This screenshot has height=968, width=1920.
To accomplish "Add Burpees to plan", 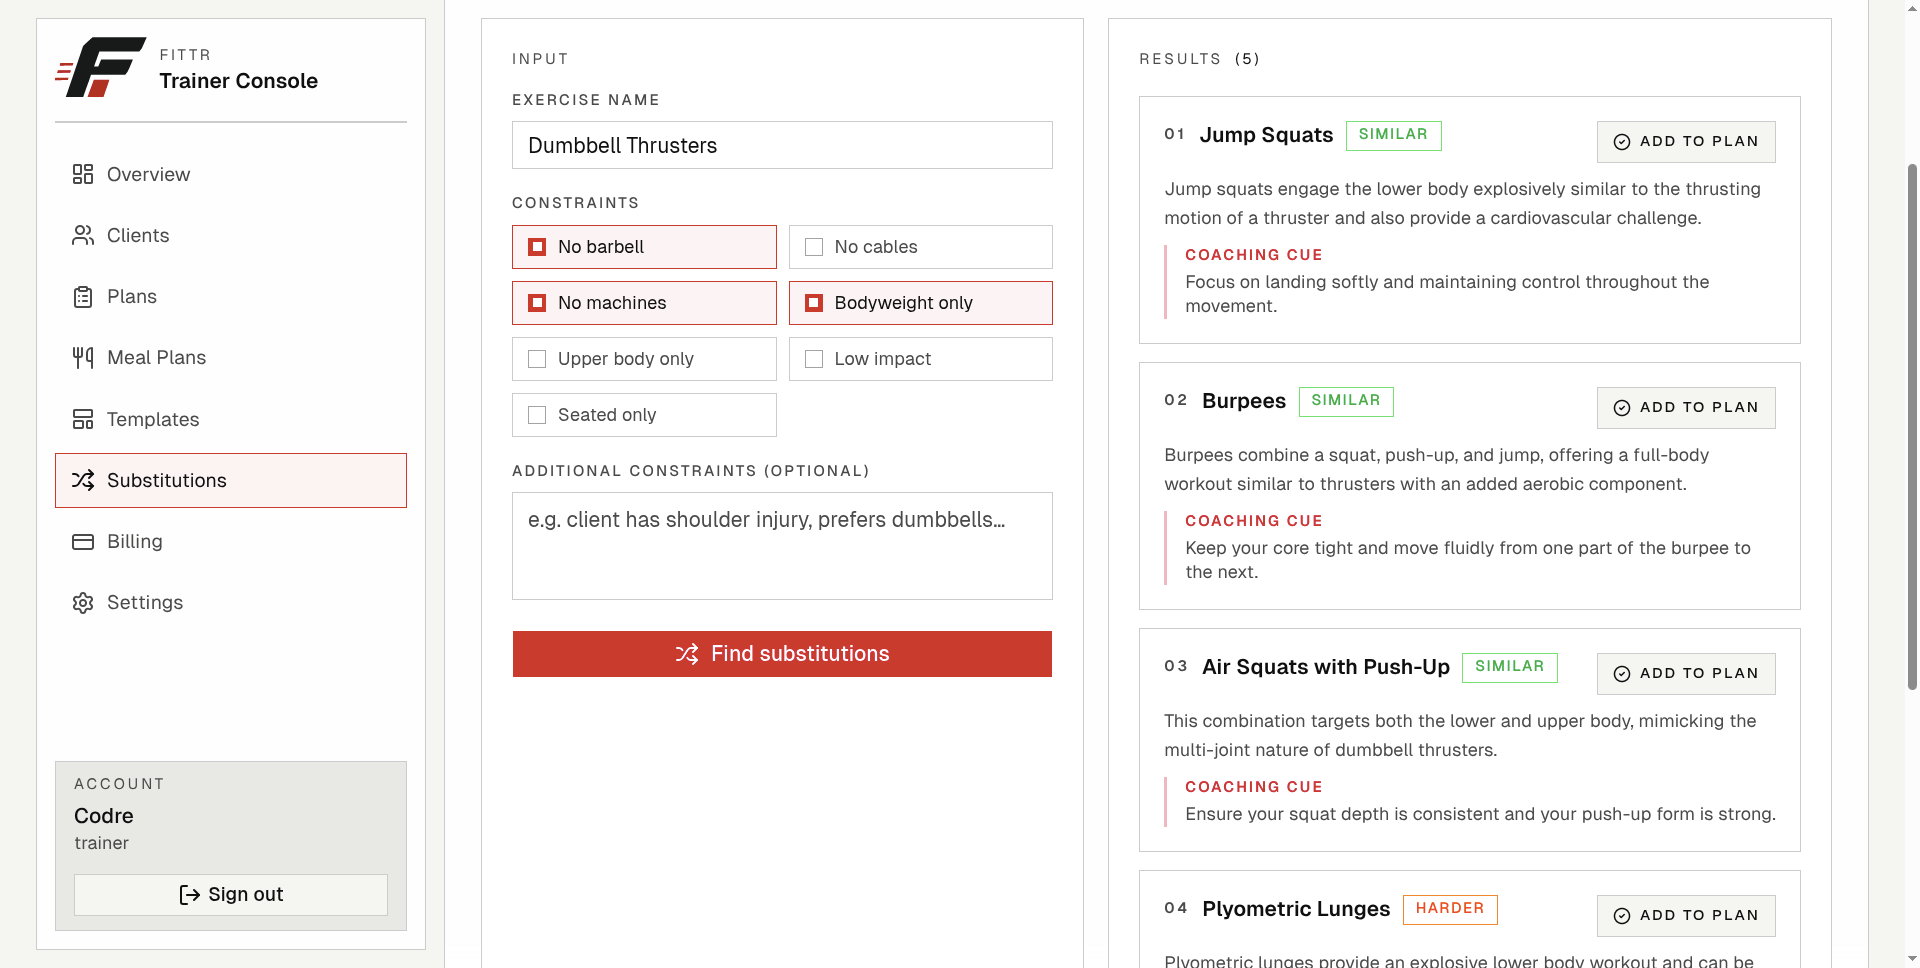I will (x=1686, y=408).
